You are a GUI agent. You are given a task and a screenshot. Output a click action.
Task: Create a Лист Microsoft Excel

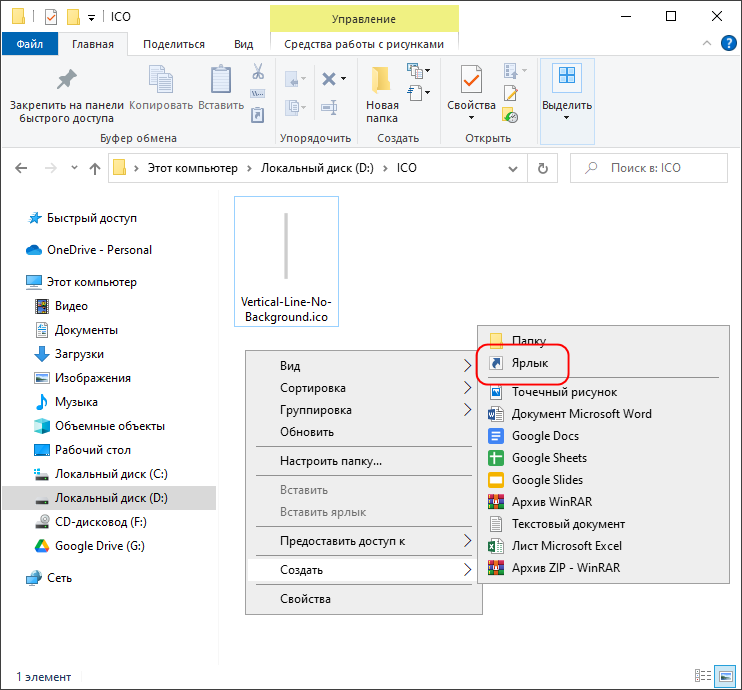pyautogui.click(x=603, y=546)
